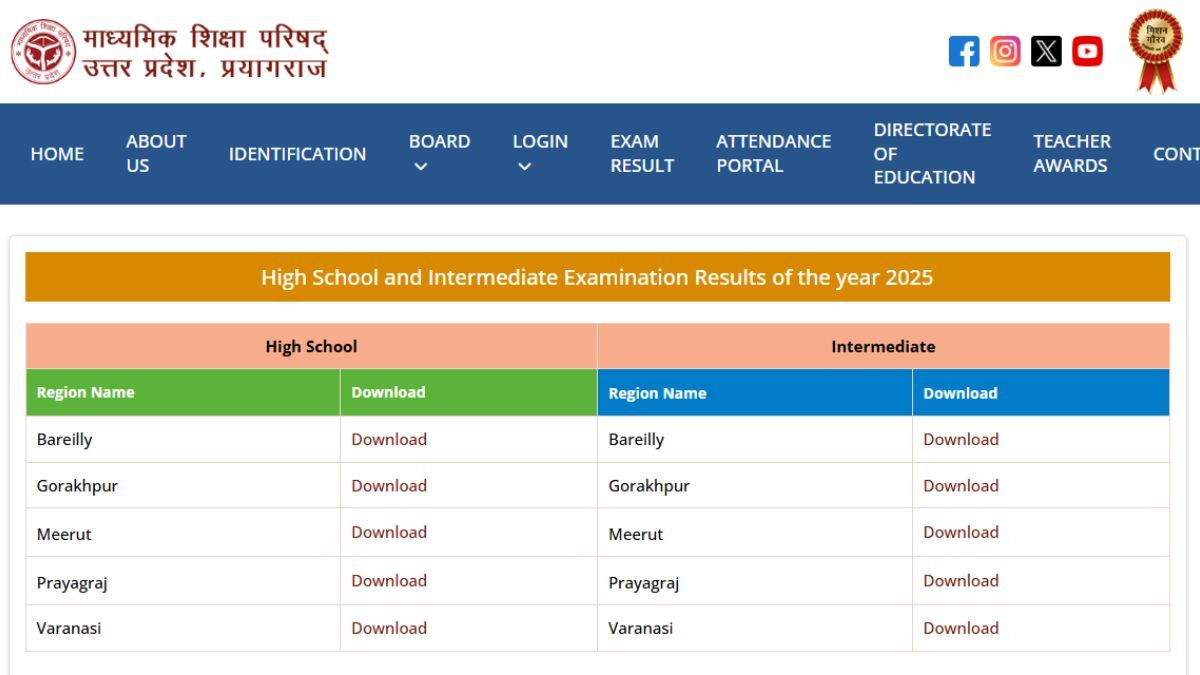Expand the LOGIN dropdown menu
1200x675 pixels.
coord(539,153)
